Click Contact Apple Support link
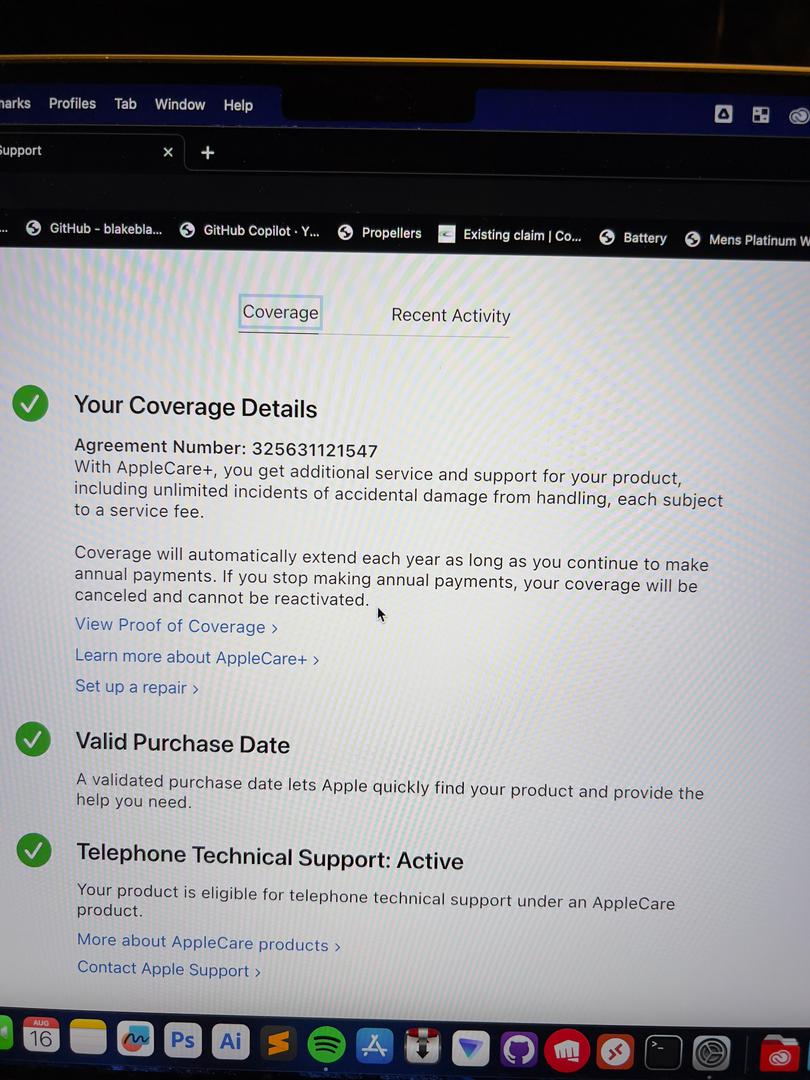Image resolution: width=810 pixels, height=1080 pixels. point(169,969)
